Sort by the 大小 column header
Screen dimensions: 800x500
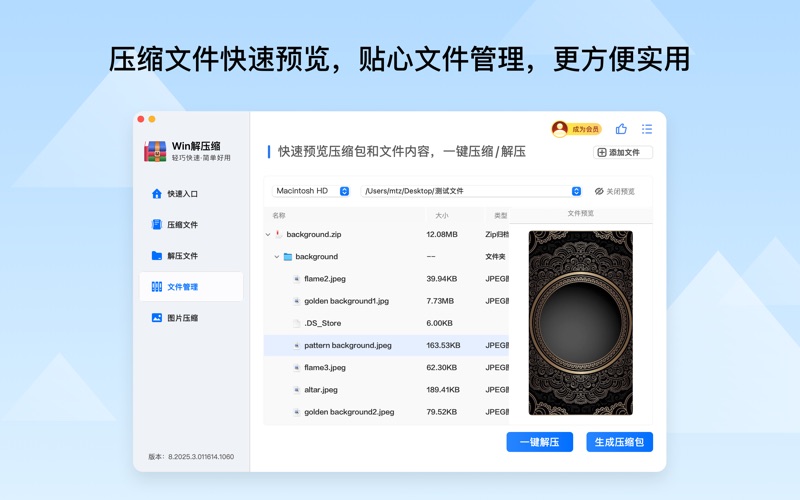(442, 215)
